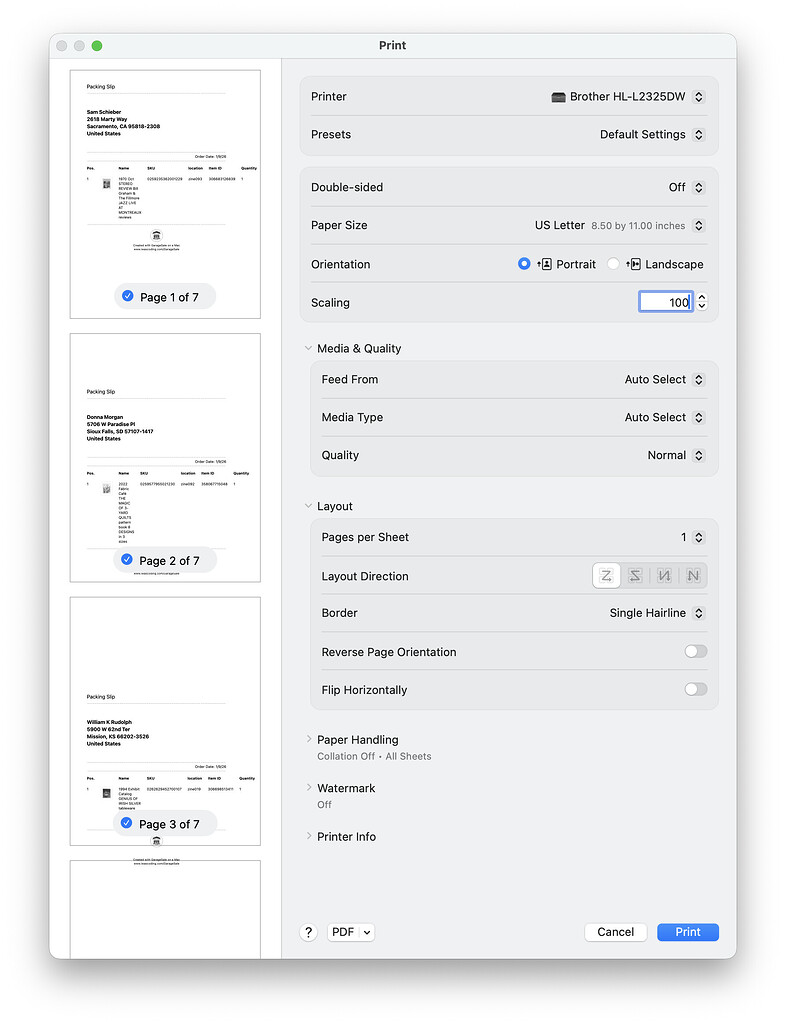
Task: Select the first Z-pattern layout direction icon
Action: pyautogui.click(x=606, y=576)
